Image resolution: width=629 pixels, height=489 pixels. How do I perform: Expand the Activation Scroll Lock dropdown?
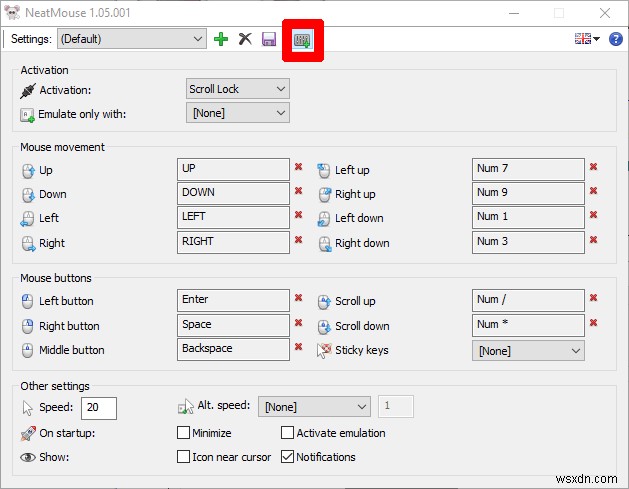[x=238, y=89]
